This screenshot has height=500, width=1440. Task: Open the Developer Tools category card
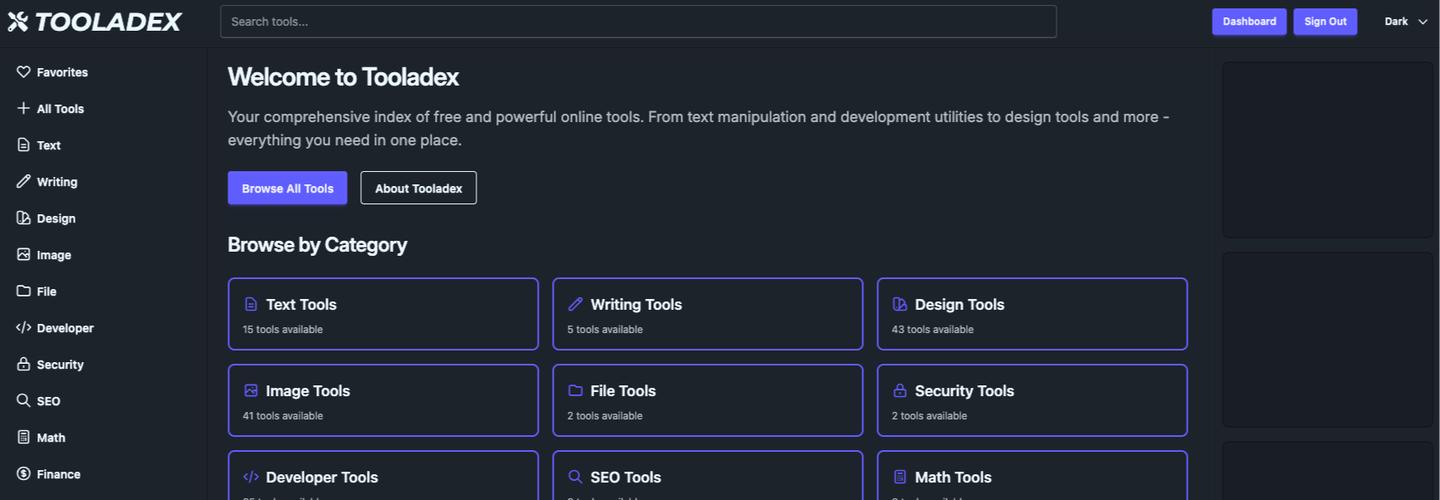(383, 476)
